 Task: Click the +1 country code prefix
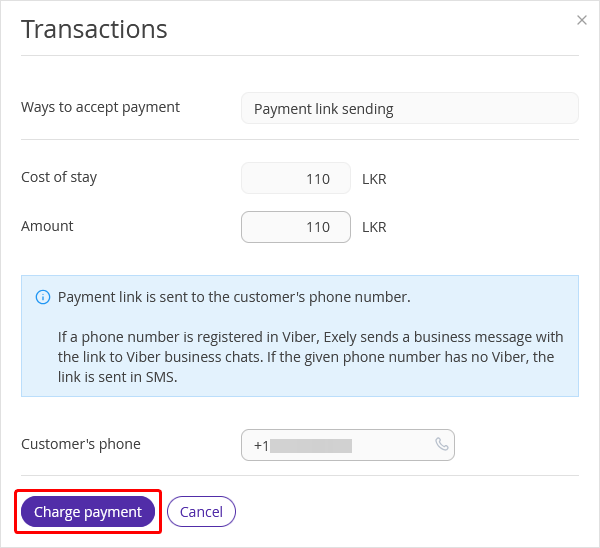click(x=261, y=445)
